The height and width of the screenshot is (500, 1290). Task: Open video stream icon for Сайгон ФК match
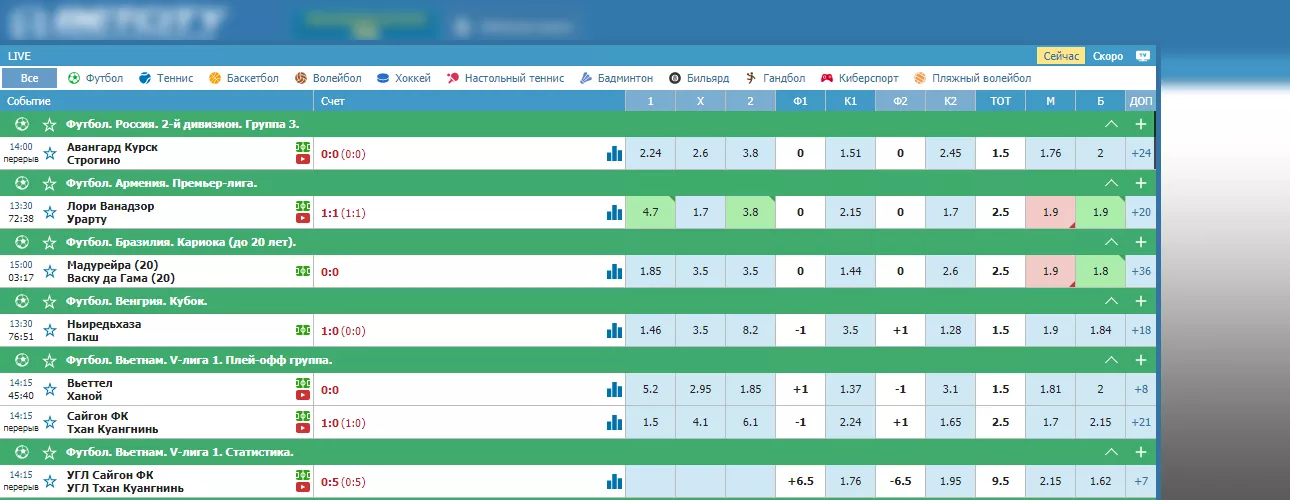[x=302, y=429]
